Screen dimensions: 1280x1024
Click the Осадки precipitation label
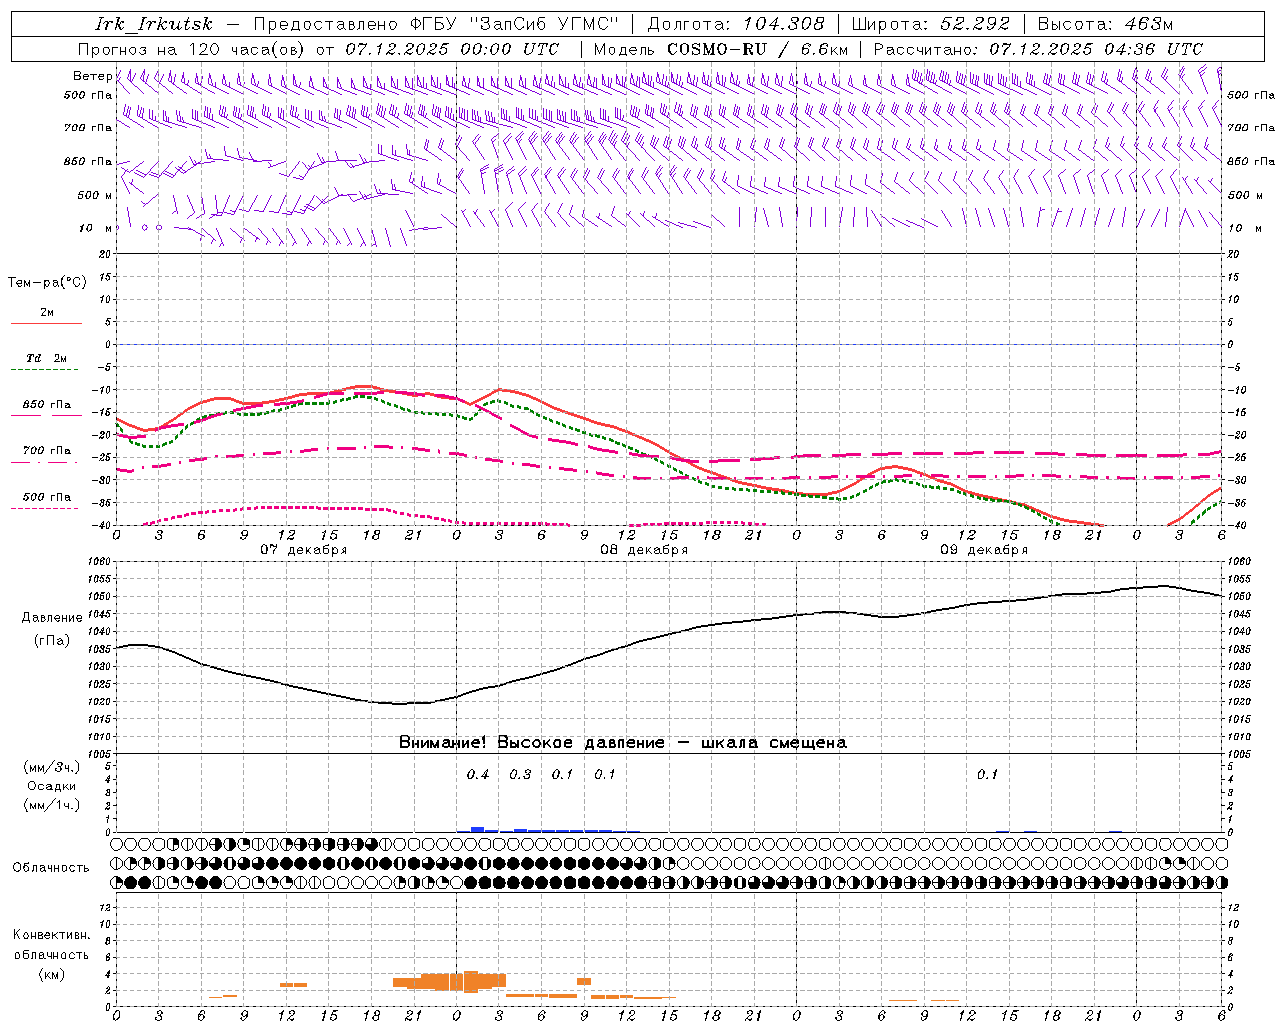pyautogui.click(x=52, y=786)
